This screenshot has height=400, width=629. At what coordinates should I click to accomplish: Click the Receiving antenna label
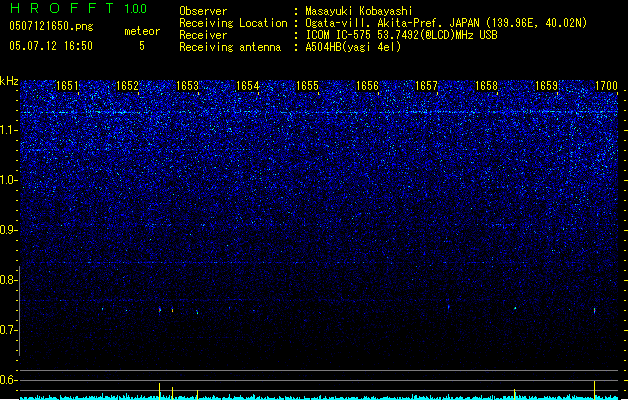tap(230, 47)
